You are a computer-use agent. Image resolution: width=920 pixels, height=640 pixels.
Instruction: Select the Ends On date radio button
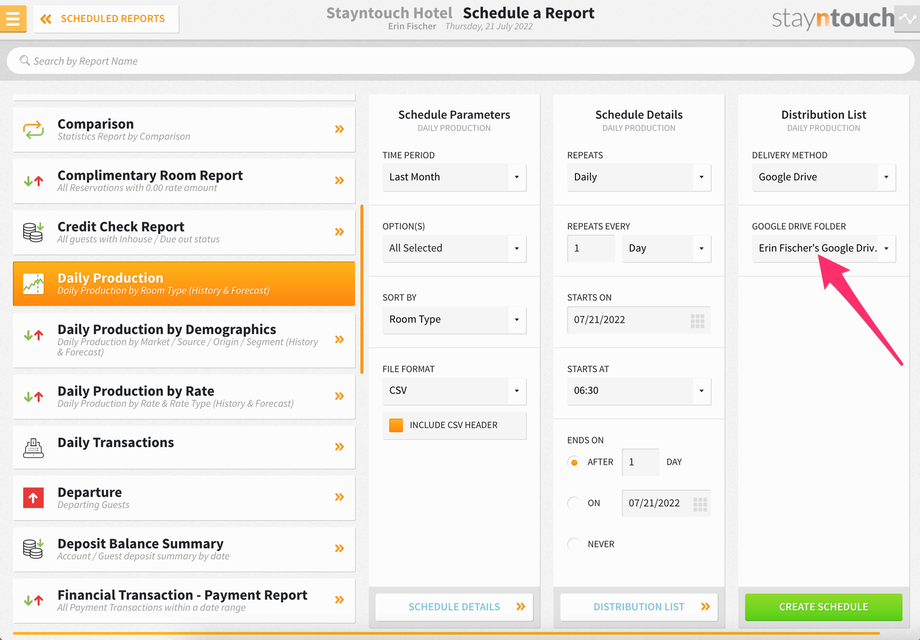click(x=574, y=503)
